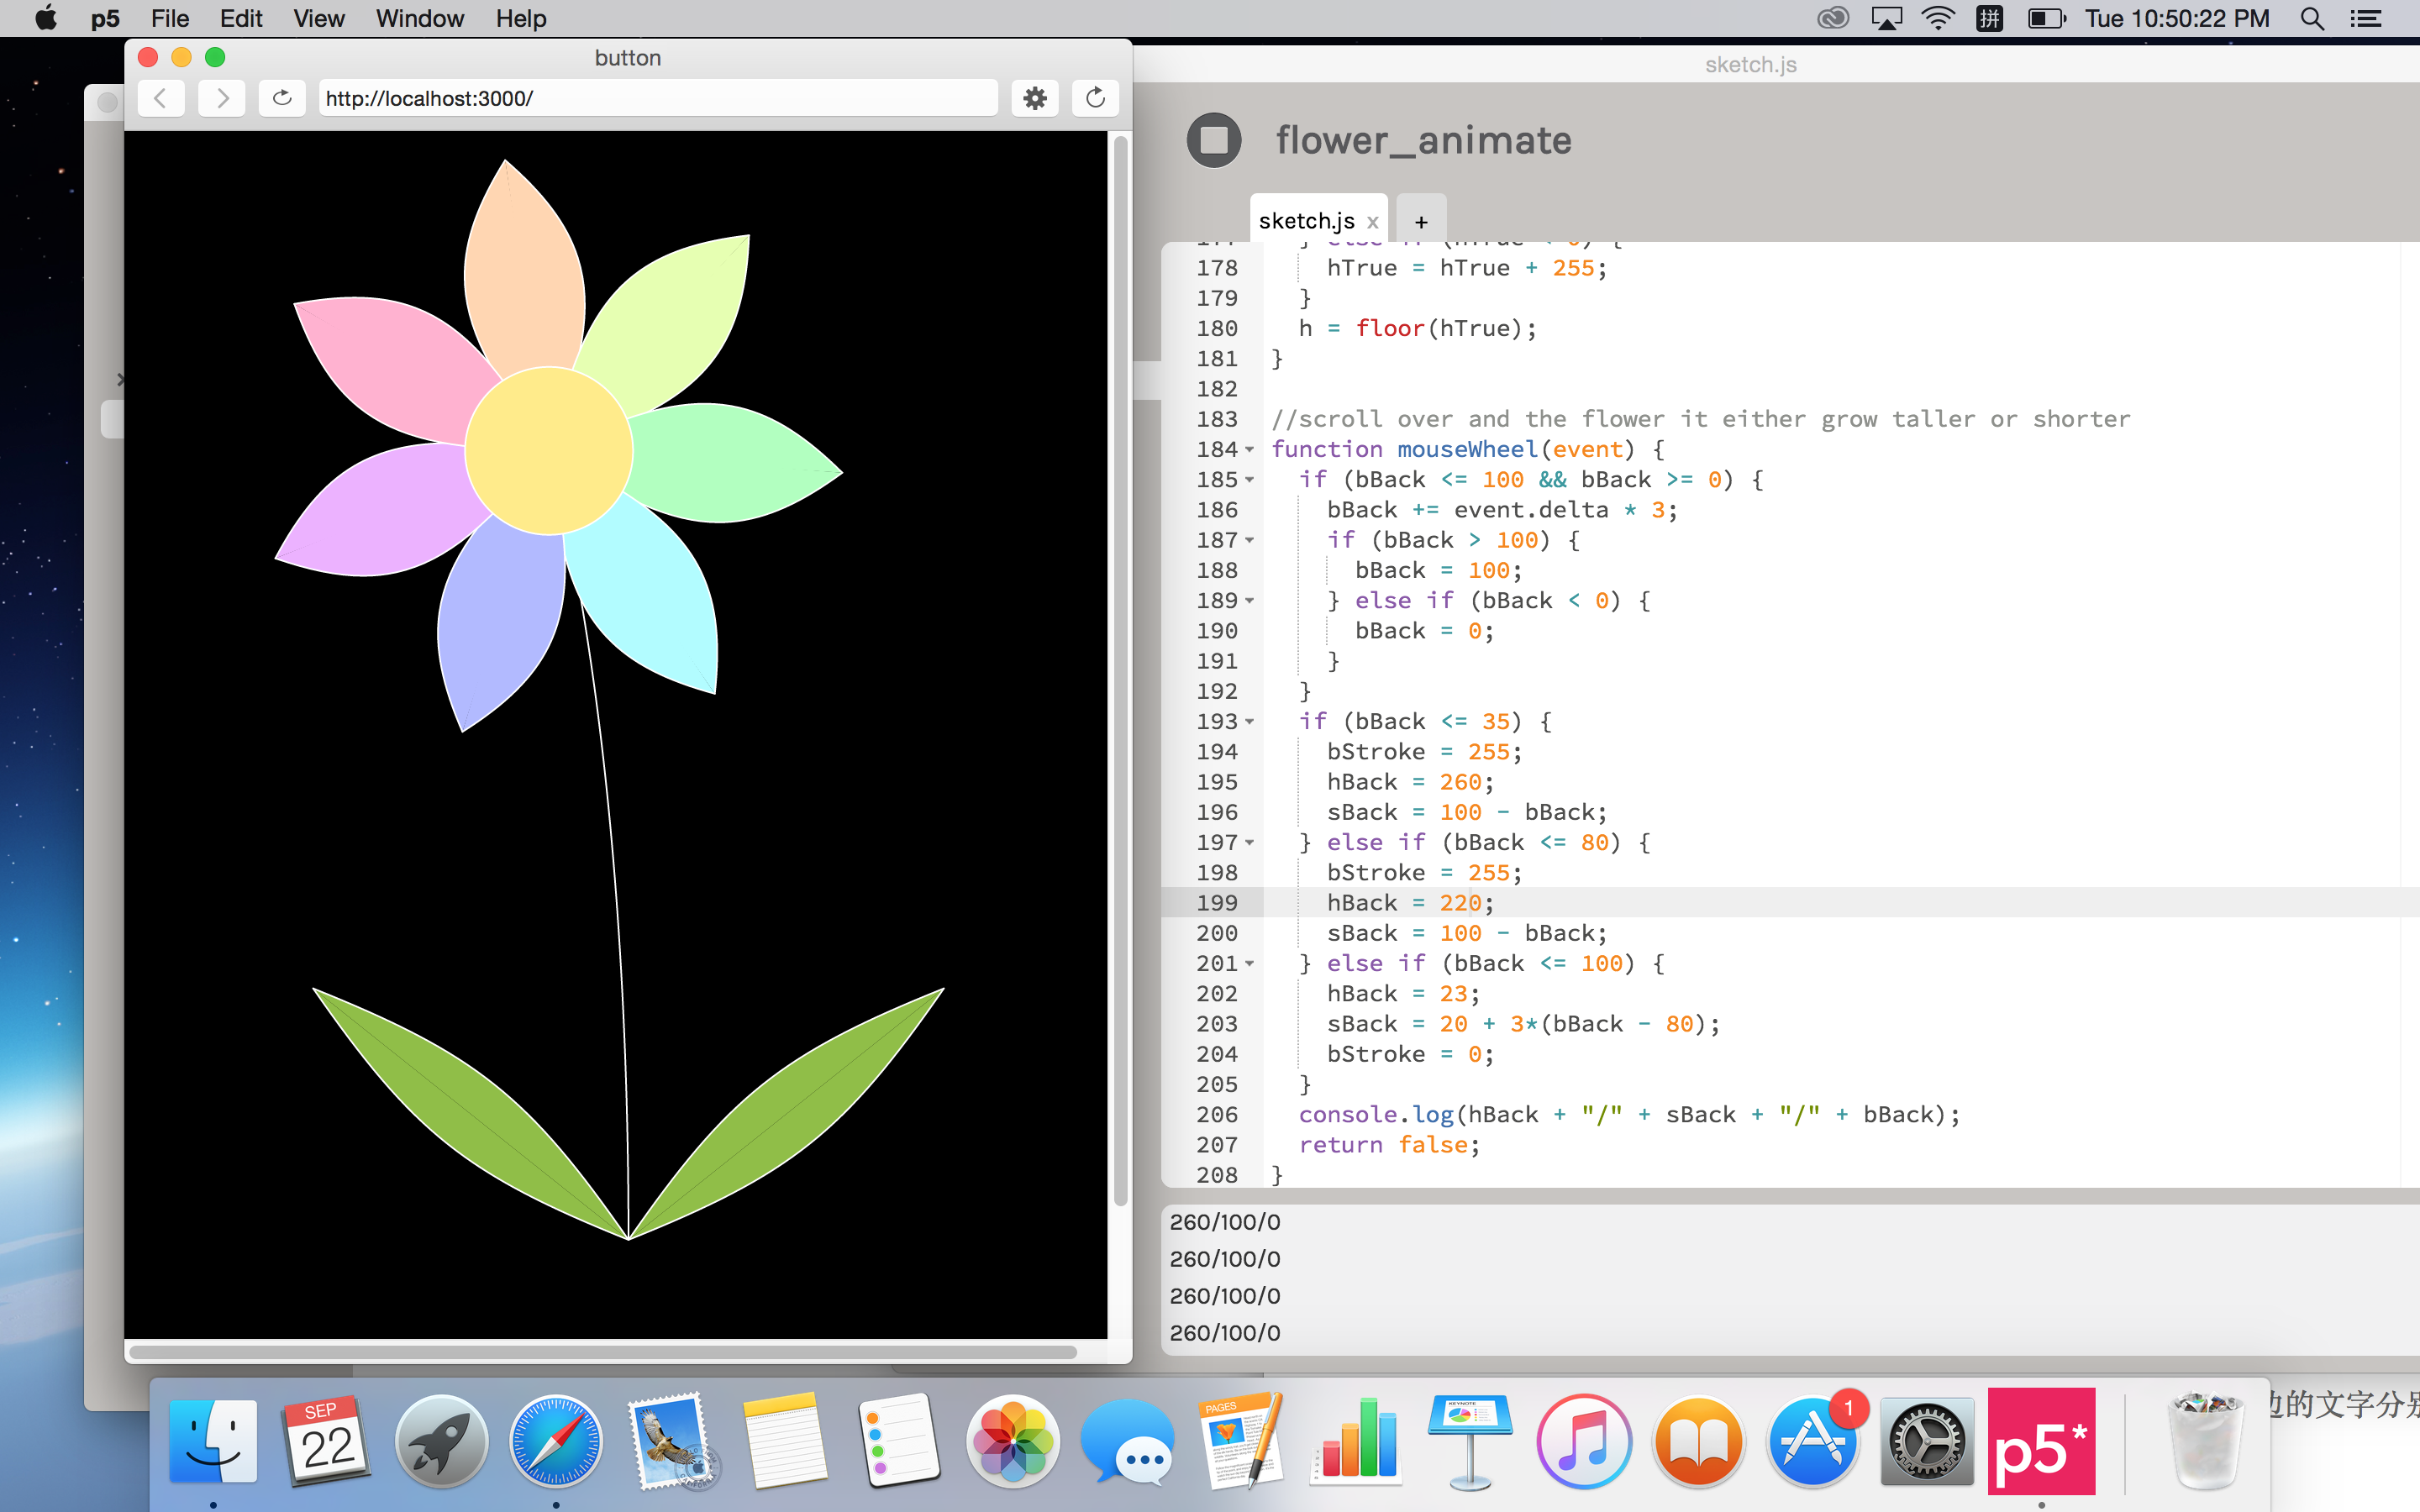Collapse the if block at line 193
2420x1512 pixels.
pyautogui.click(x=1249, y=722)
